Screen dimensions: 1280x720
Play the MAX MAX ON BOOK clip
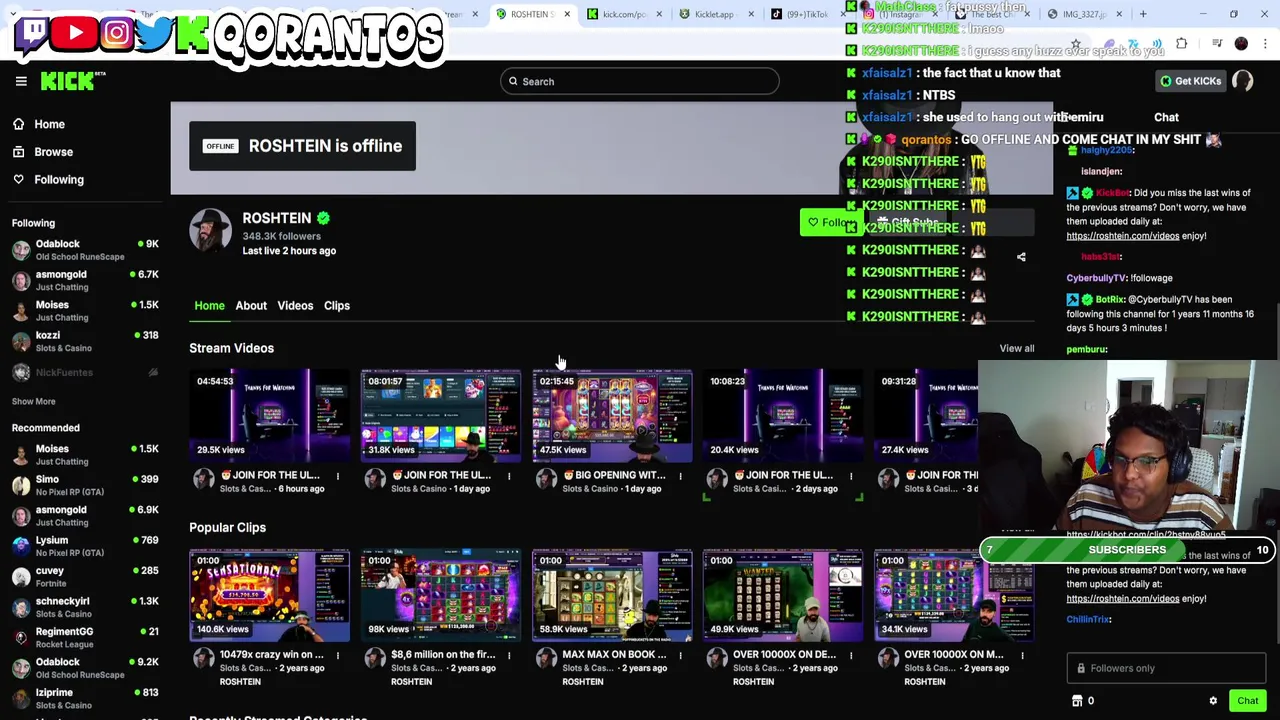pyautogui.click(x=612, y=595)
